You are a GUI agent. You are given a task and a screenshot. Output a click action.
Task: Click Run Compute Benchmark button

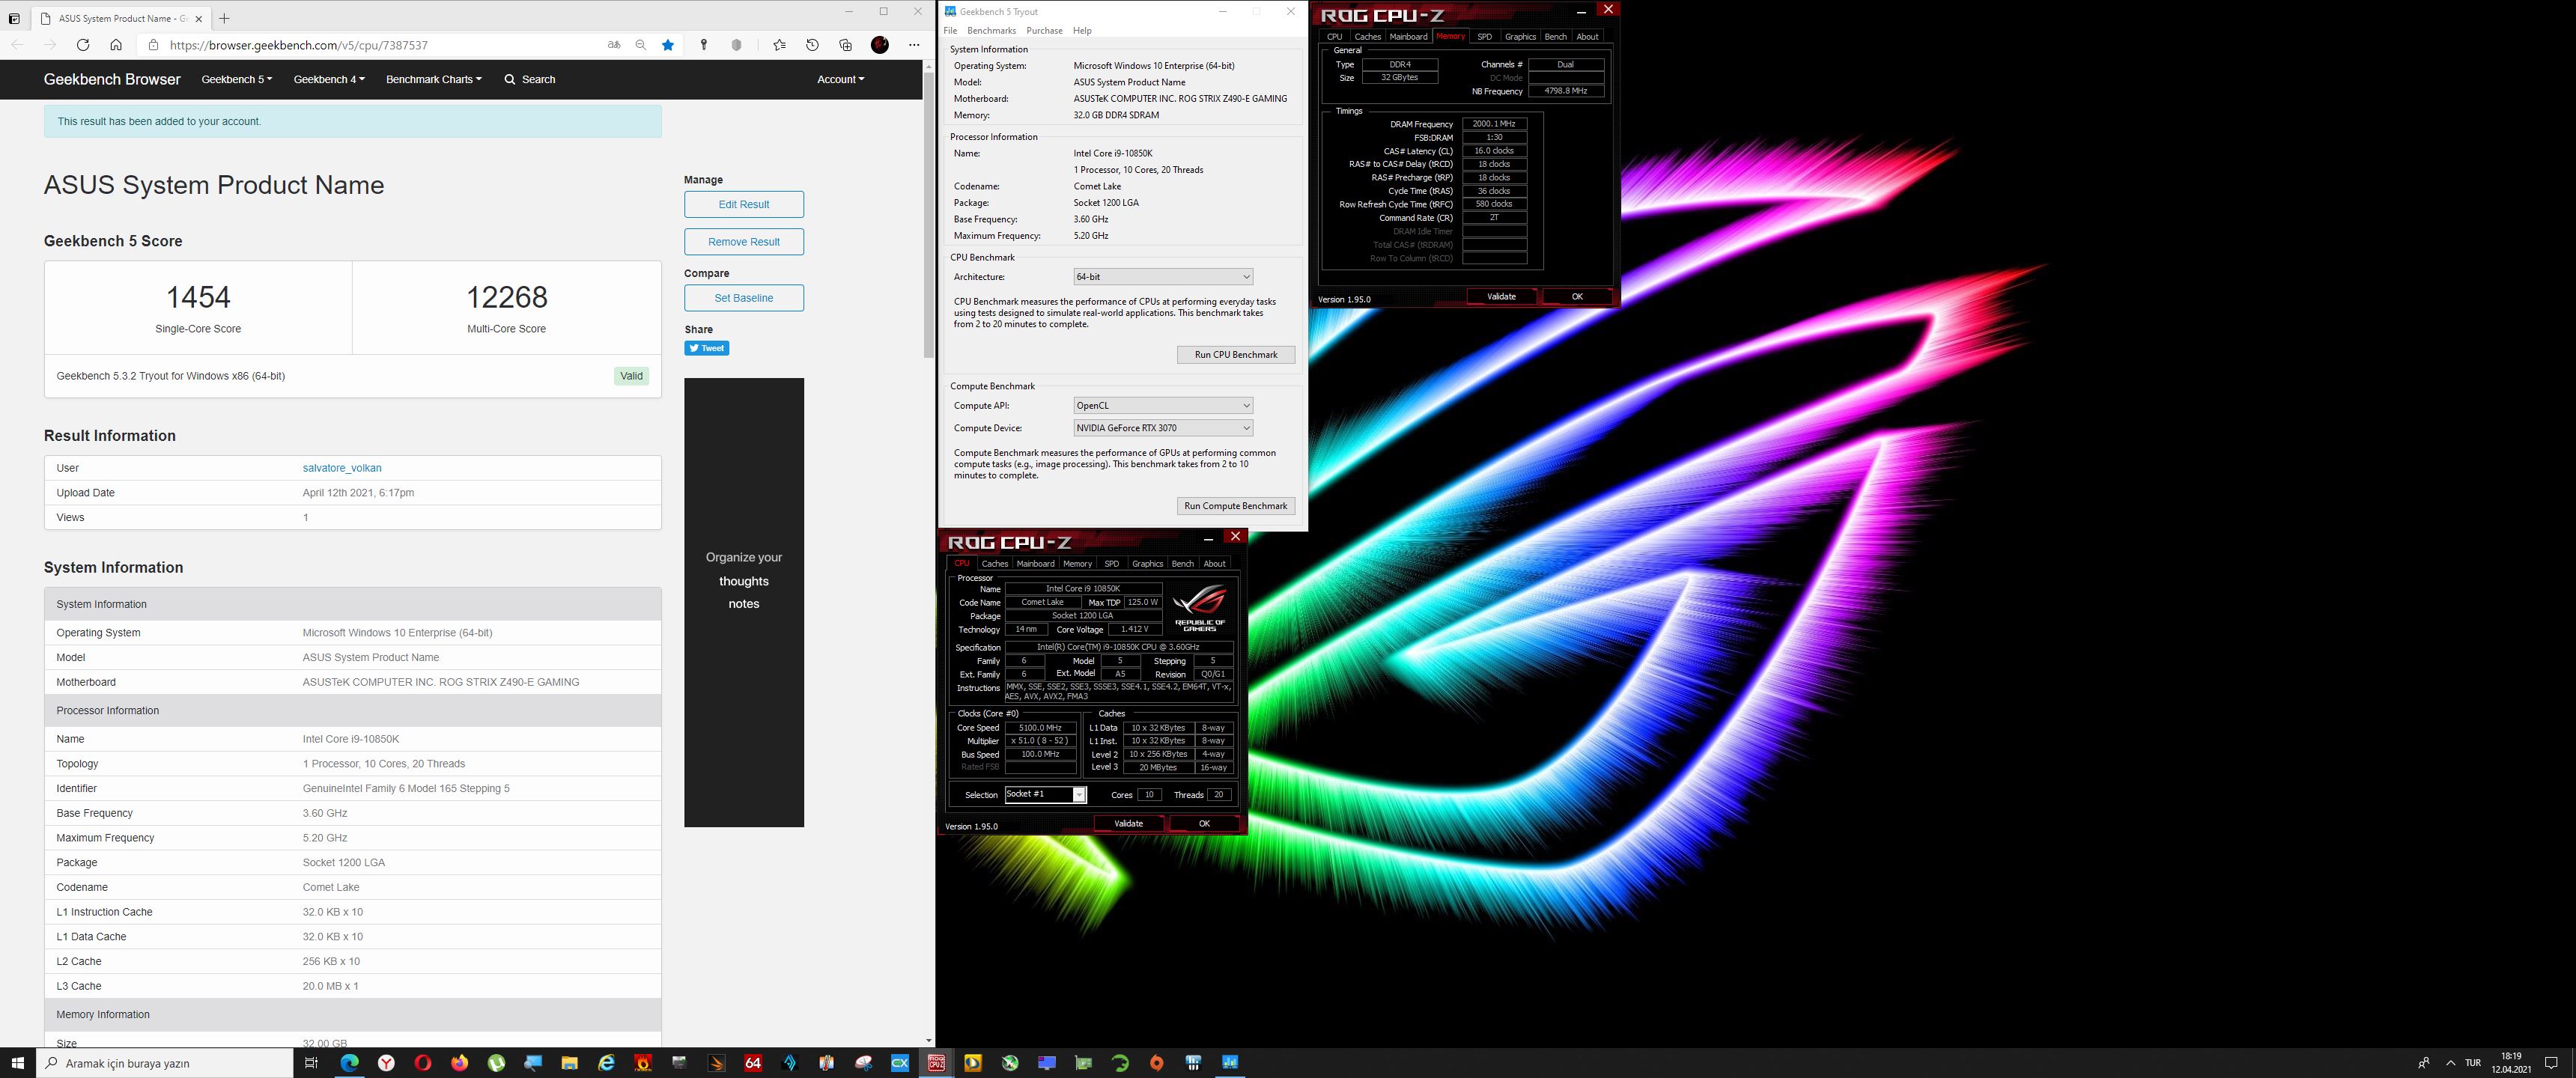click(x=1236, y=506)
